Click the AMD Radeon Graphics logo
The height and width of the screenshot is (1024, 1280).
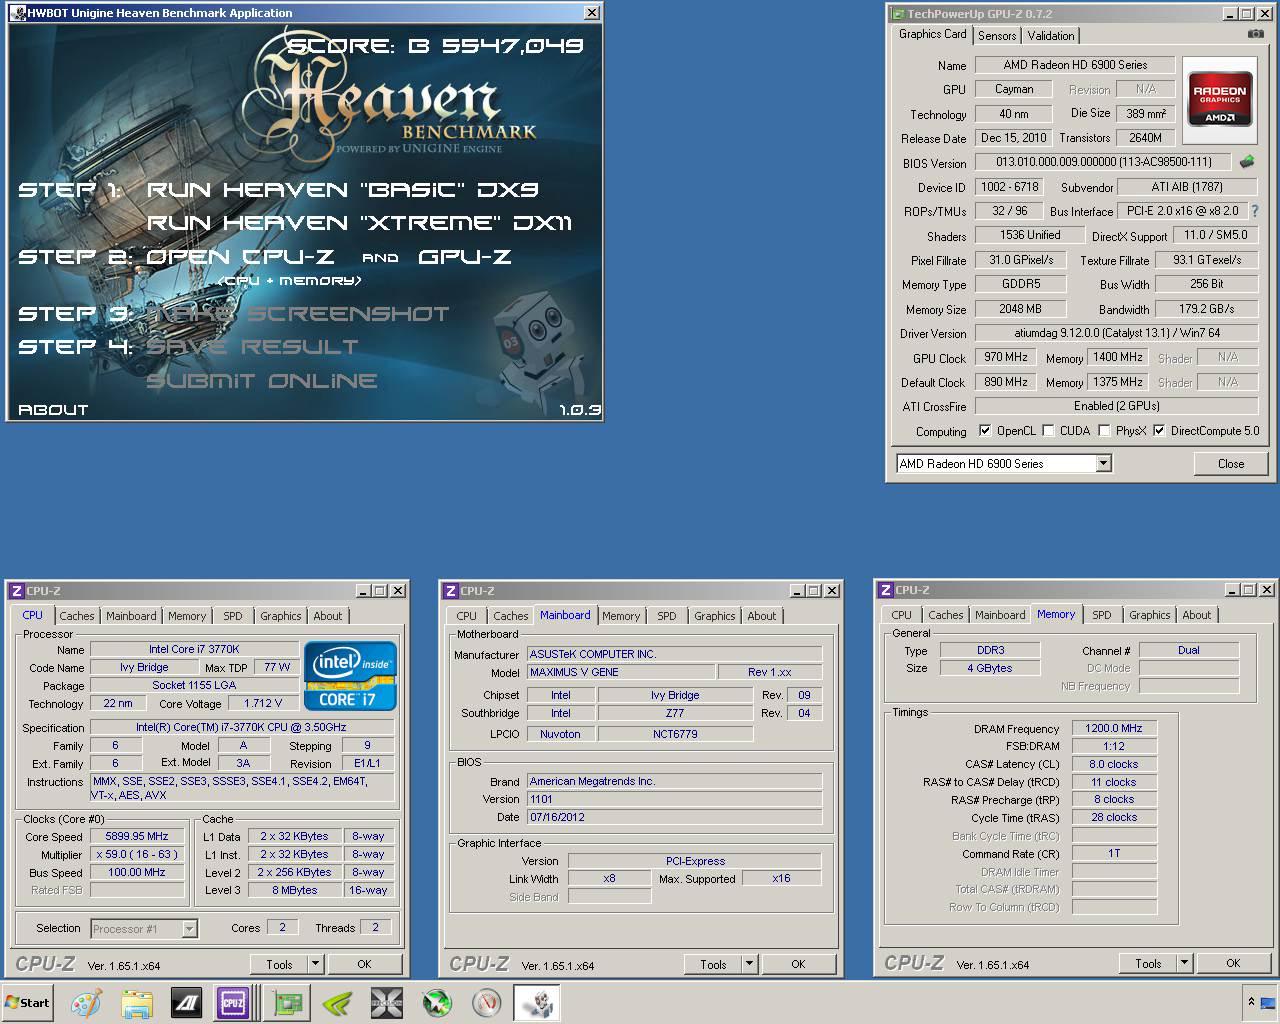(1220, 99)
